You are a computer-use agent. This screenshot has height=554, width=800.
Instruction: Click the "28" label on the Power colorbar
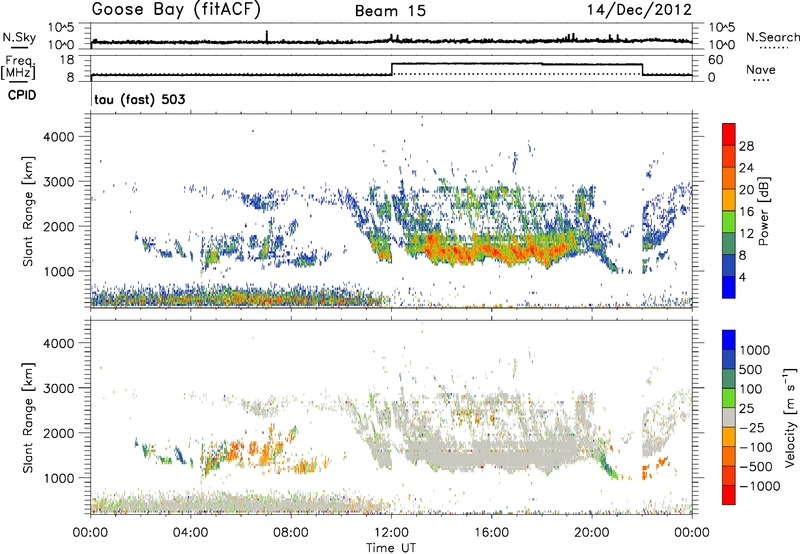[x=746, y=146]
